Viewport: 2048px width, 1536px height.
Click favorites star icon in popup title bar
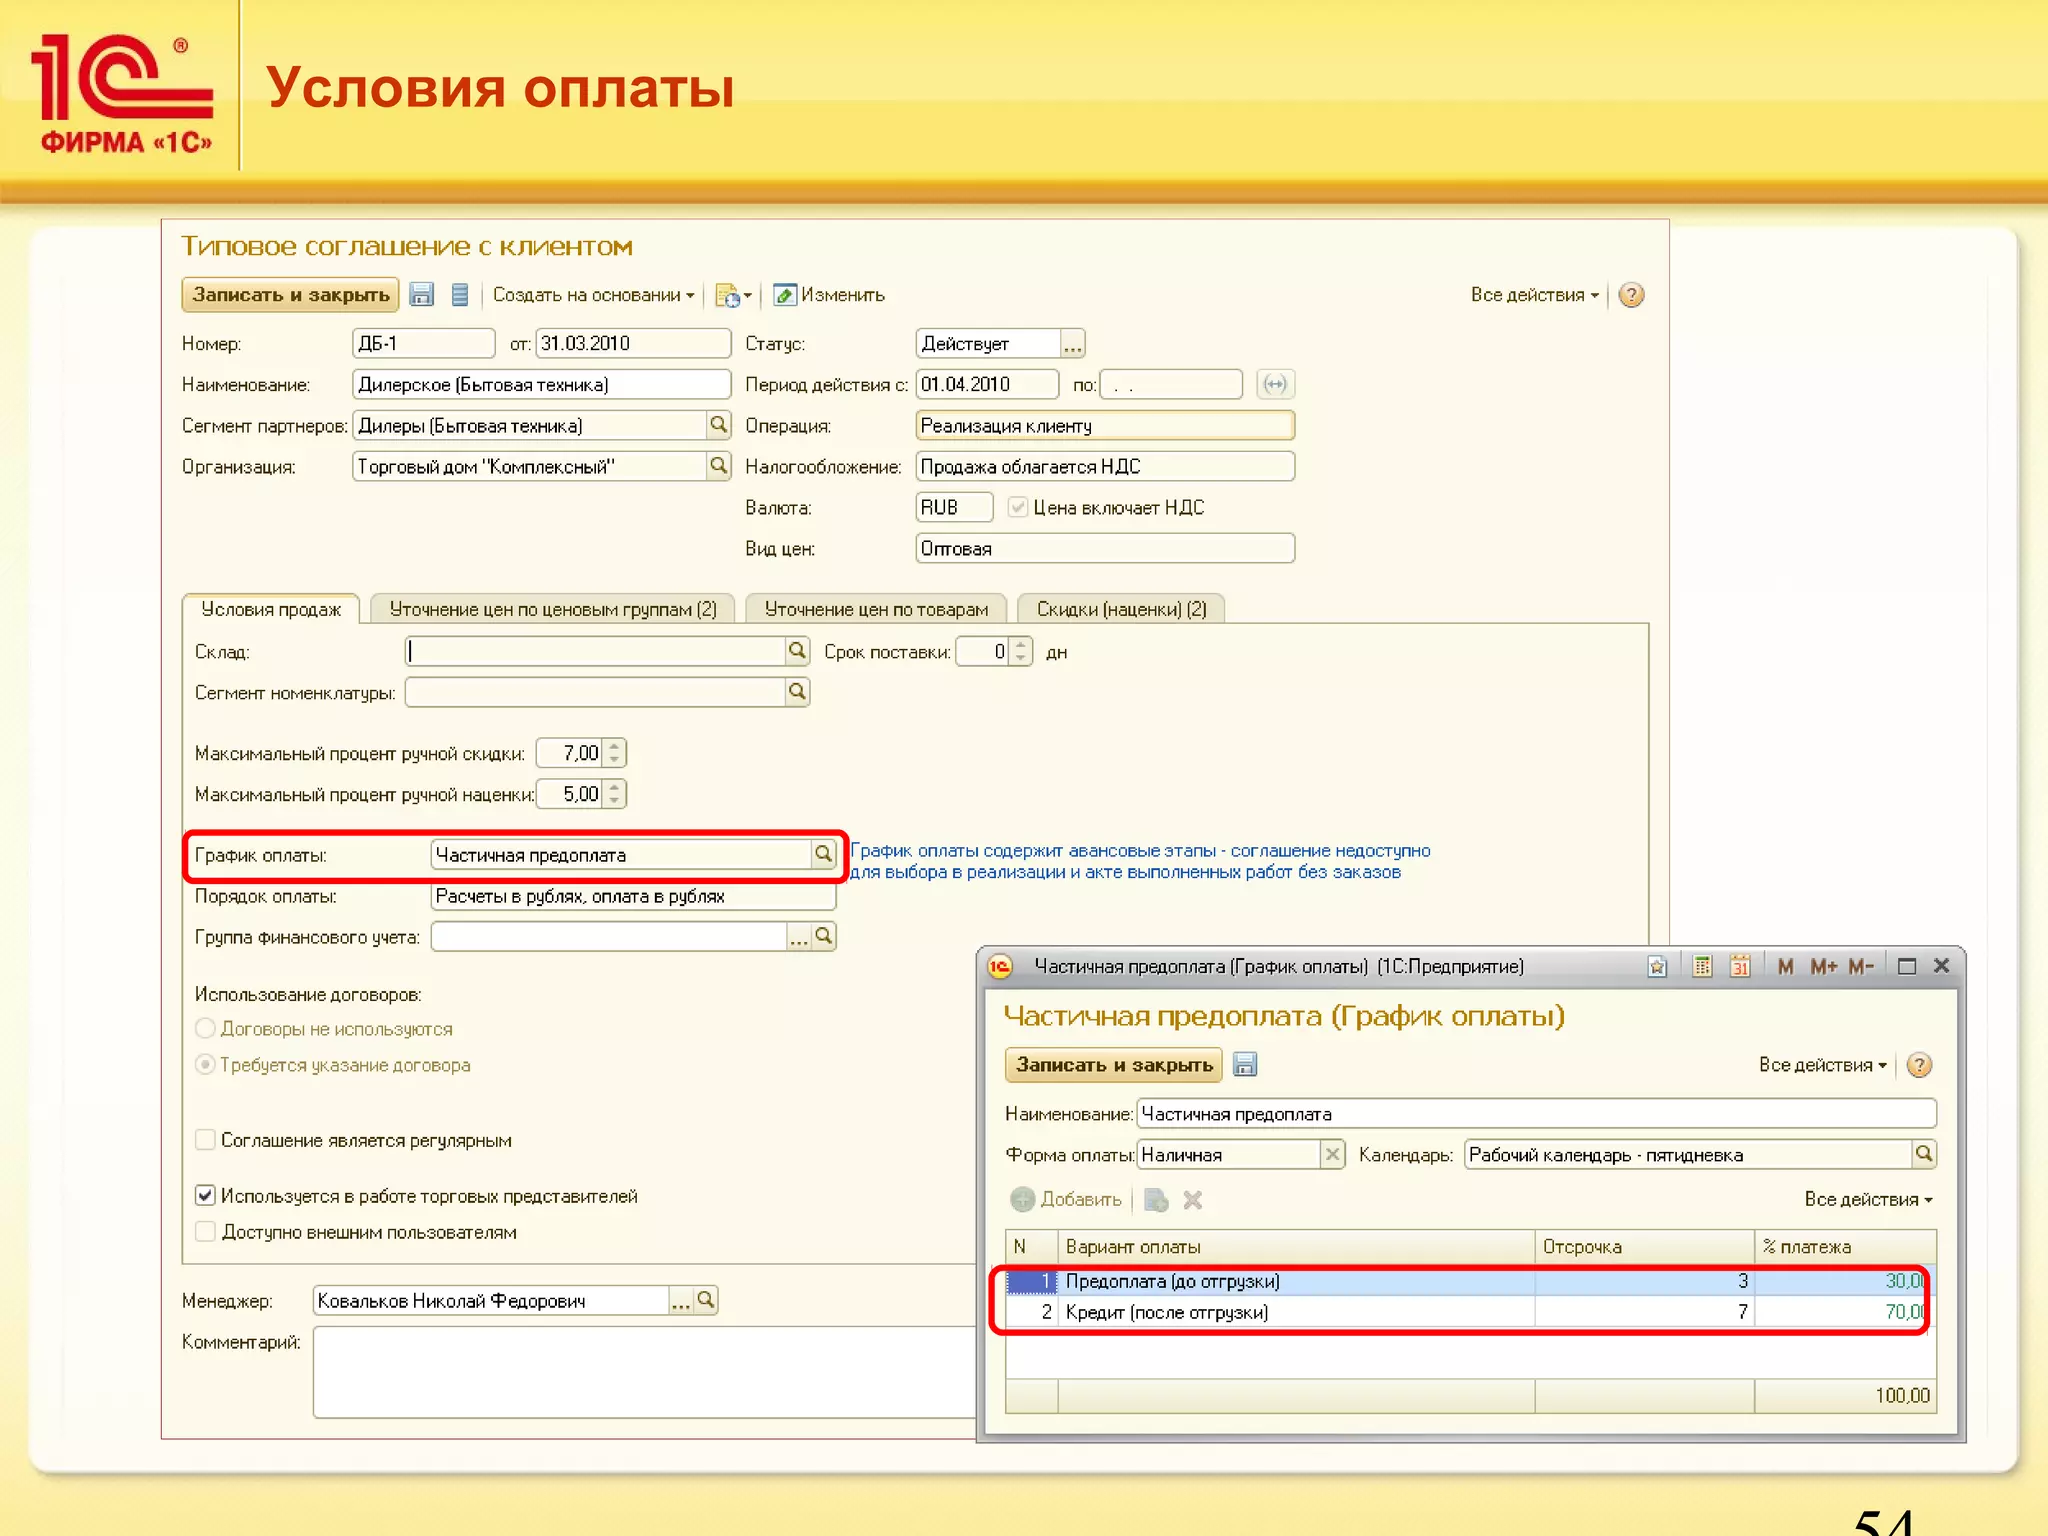tap(1657, 966)
